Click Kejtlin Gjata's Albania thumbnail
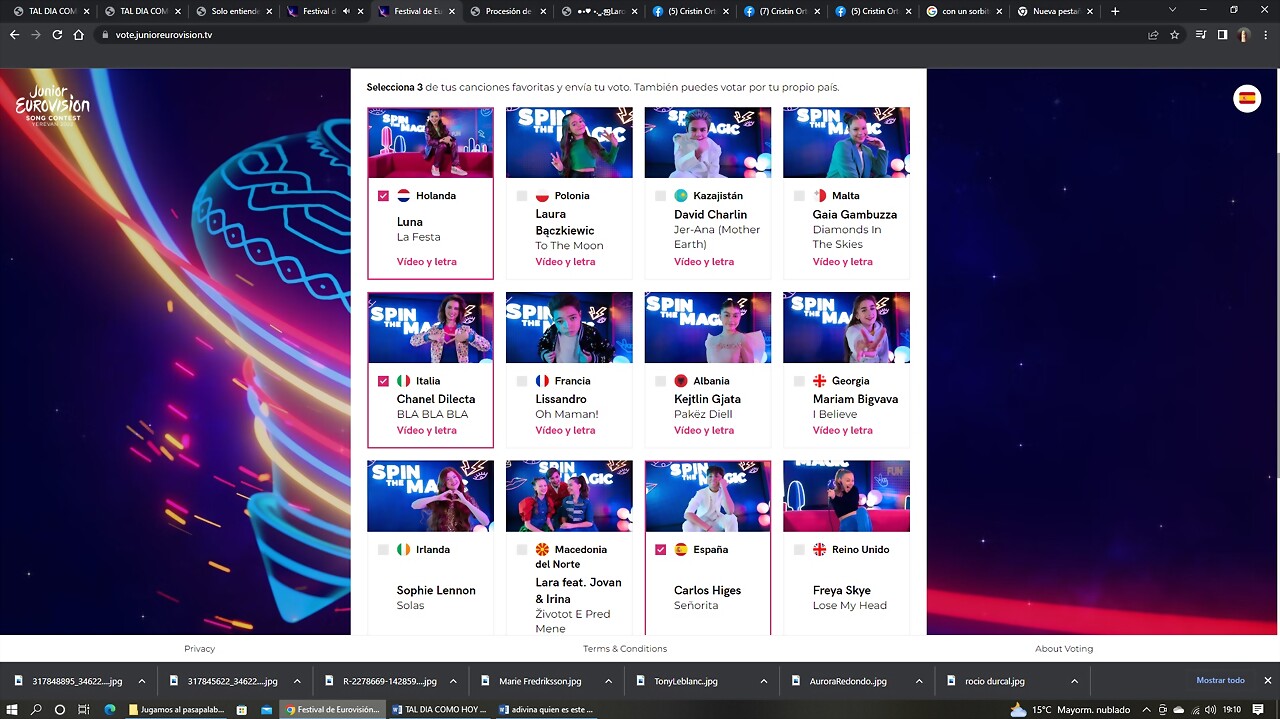 pos(708,327)
